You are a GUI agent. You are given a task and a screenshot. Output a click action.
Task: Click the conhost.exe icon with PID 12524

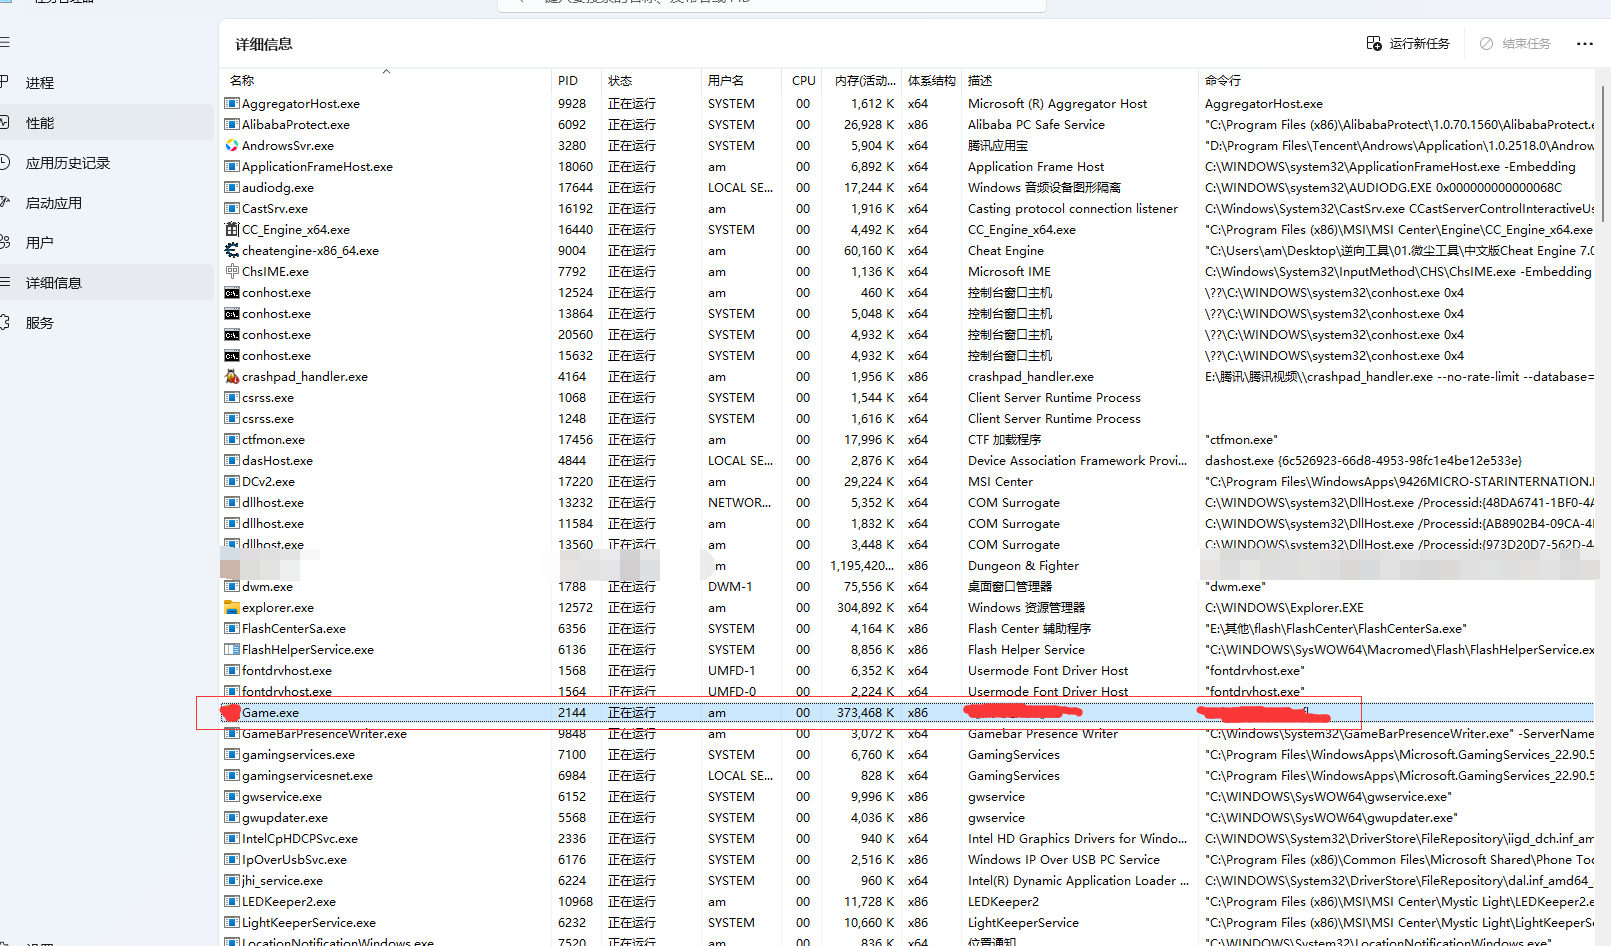click(232, 292)
